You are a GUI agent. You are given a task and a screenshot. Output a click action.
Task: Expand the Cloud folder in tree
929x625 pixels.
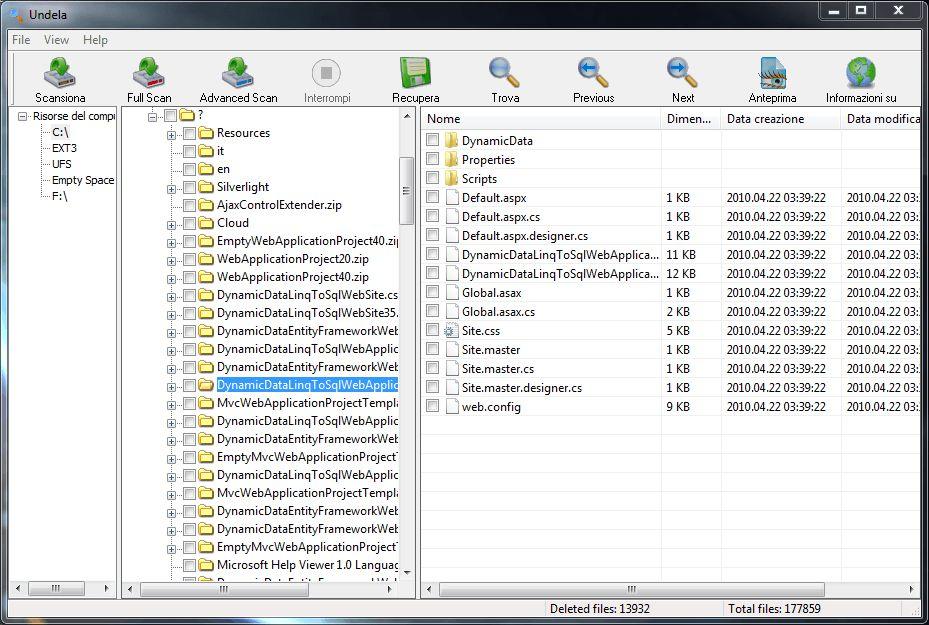coord(172,224)
